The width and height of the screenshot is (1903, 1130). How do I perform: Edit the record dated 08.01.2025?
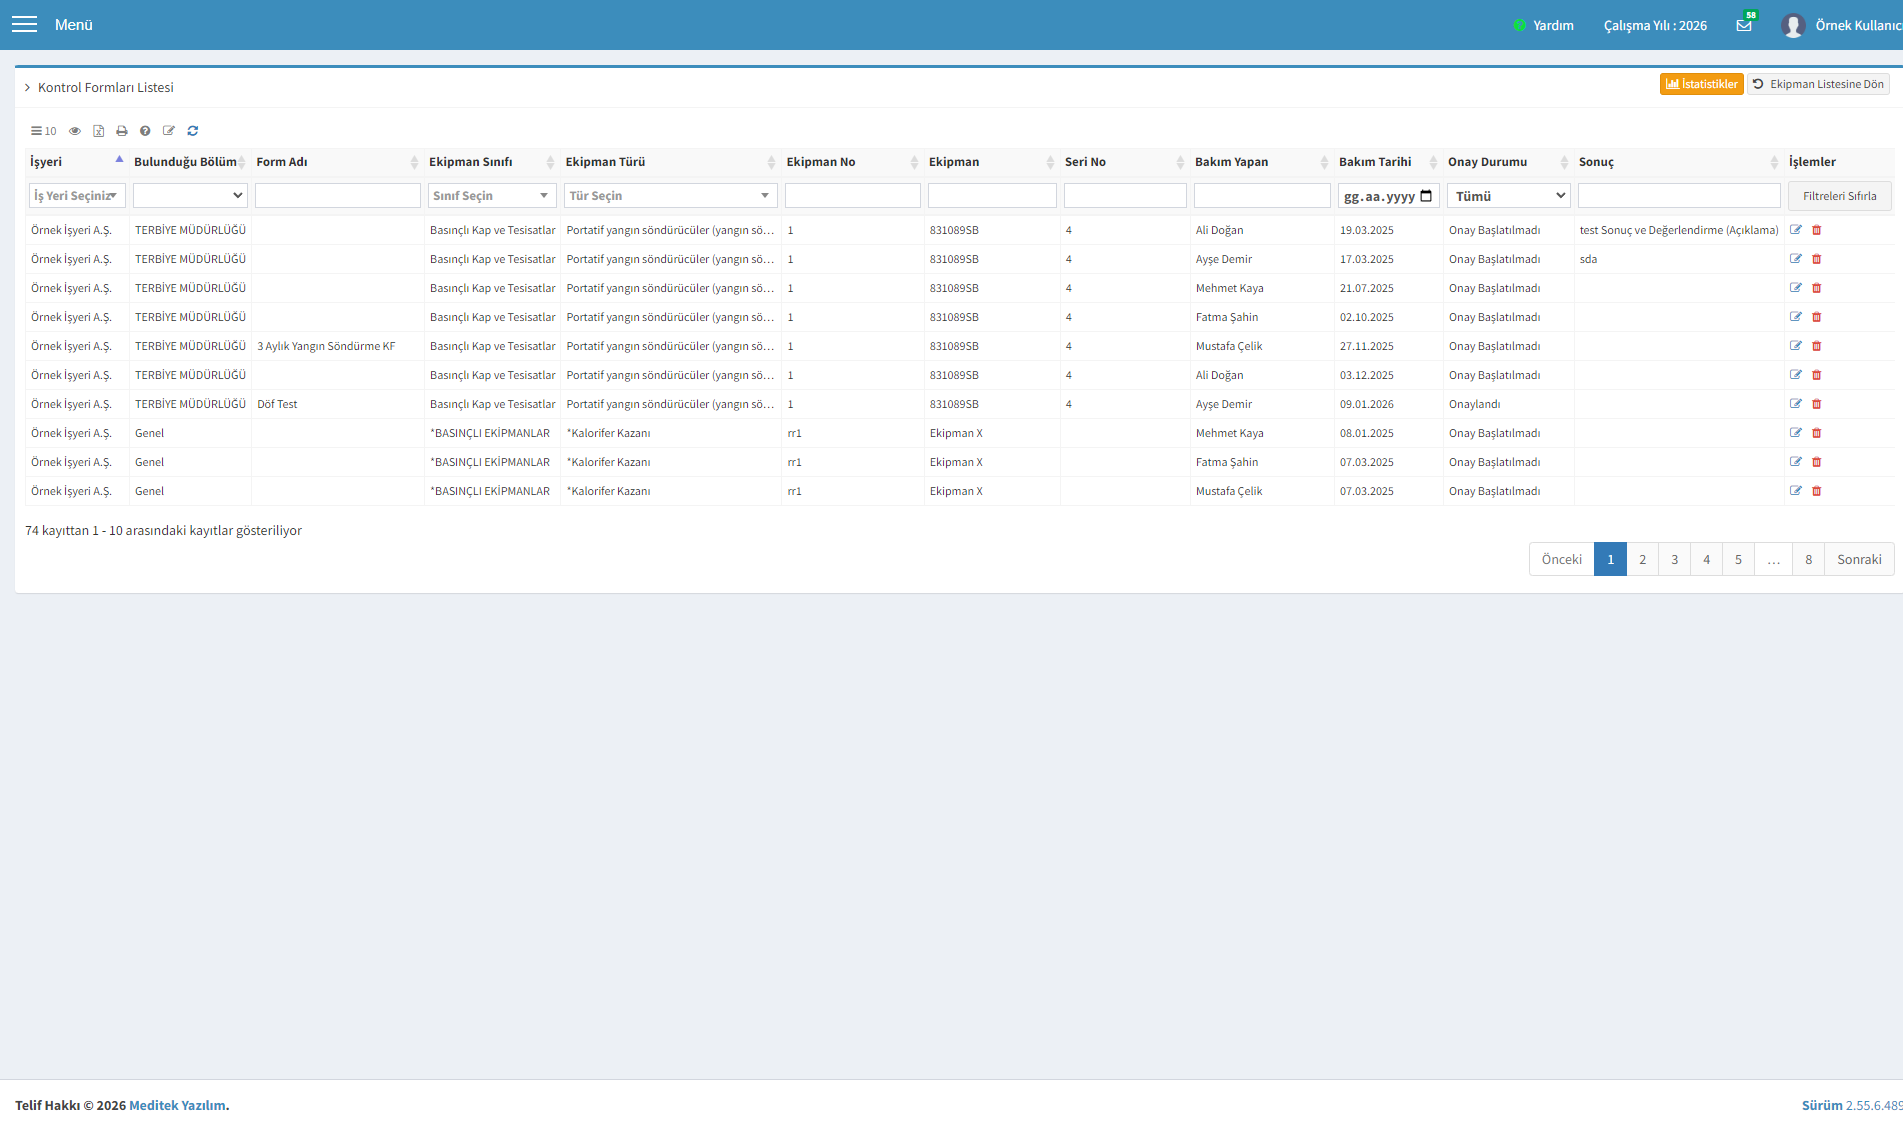click(x=1796, y=433)
